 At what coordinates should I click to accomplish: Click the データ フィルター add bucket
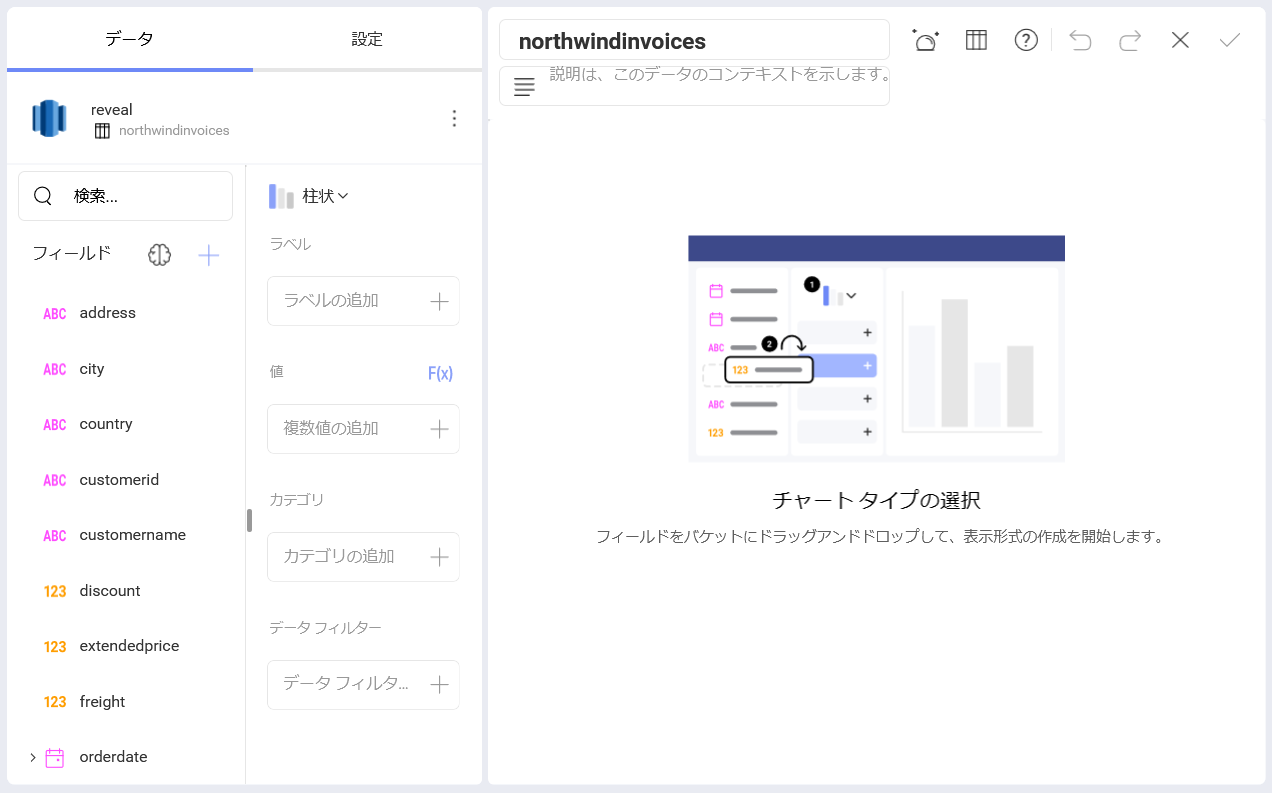[363, 685]
